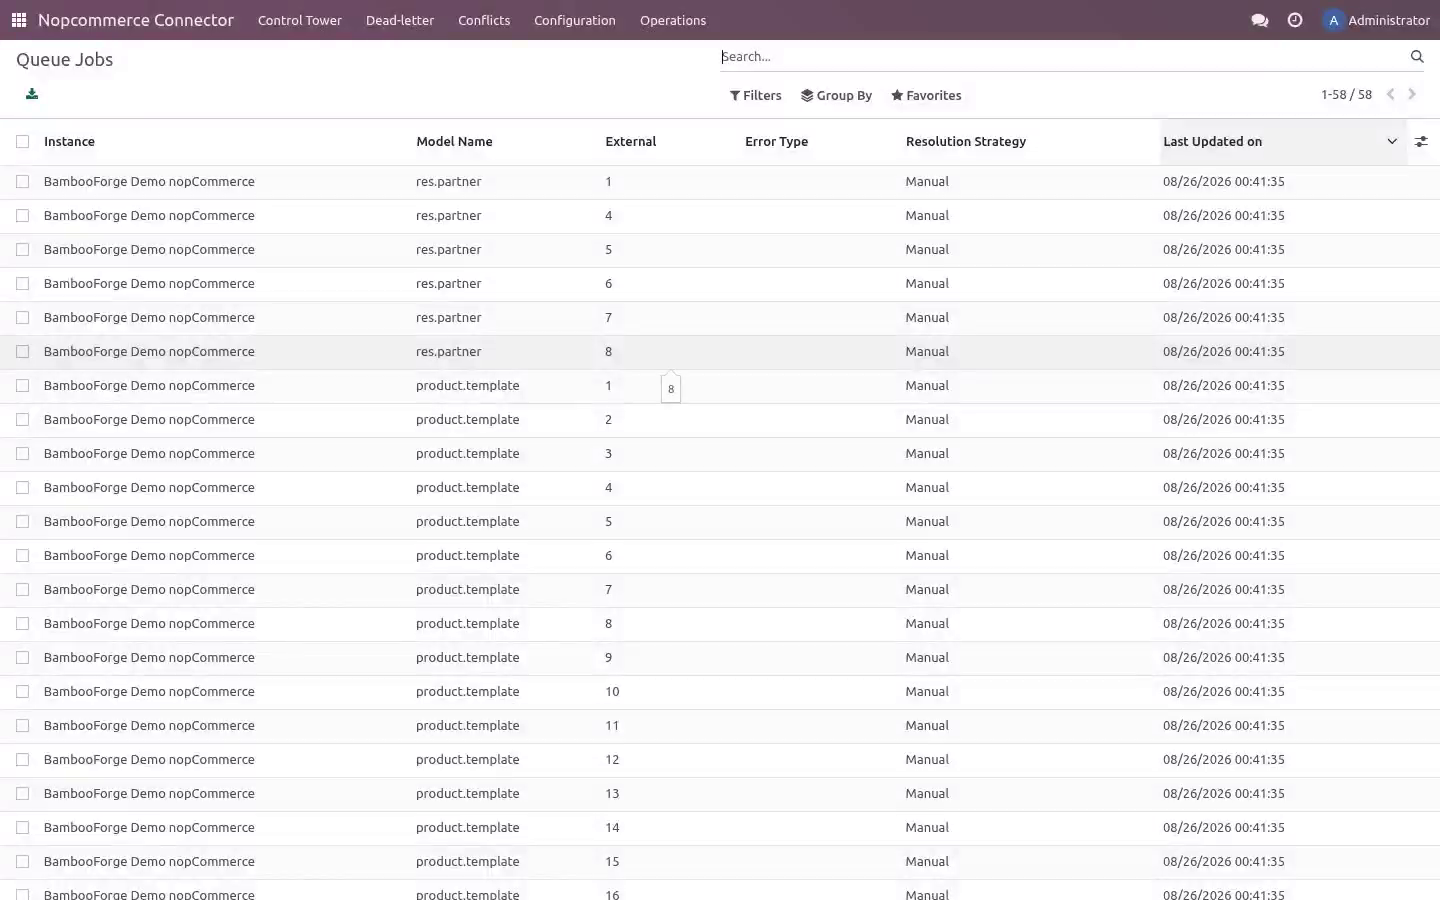The image size is (1440, 900).
Task: Click the 1-58 / 58 pager counter
Action: point(1346,95)
